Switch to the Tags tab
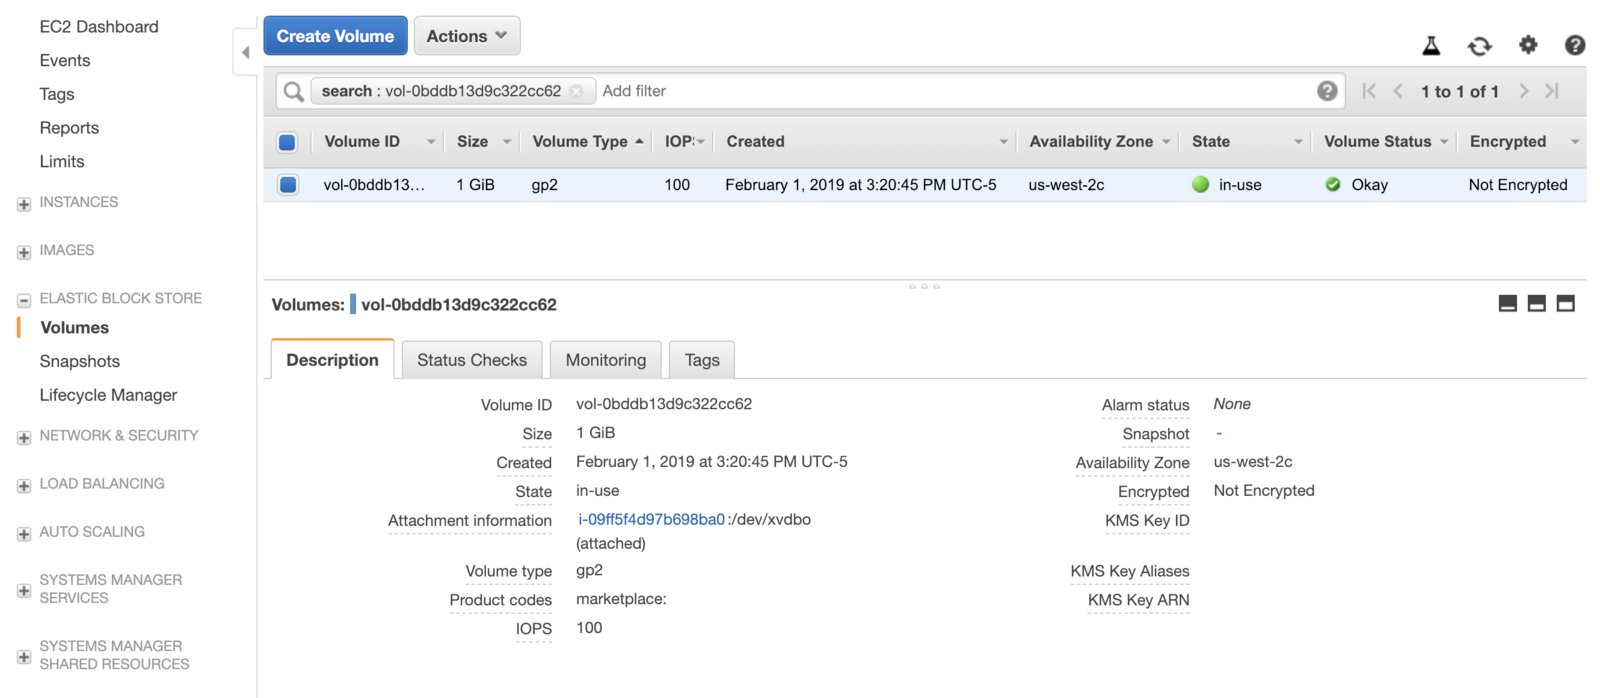 [x=702, y=360]
